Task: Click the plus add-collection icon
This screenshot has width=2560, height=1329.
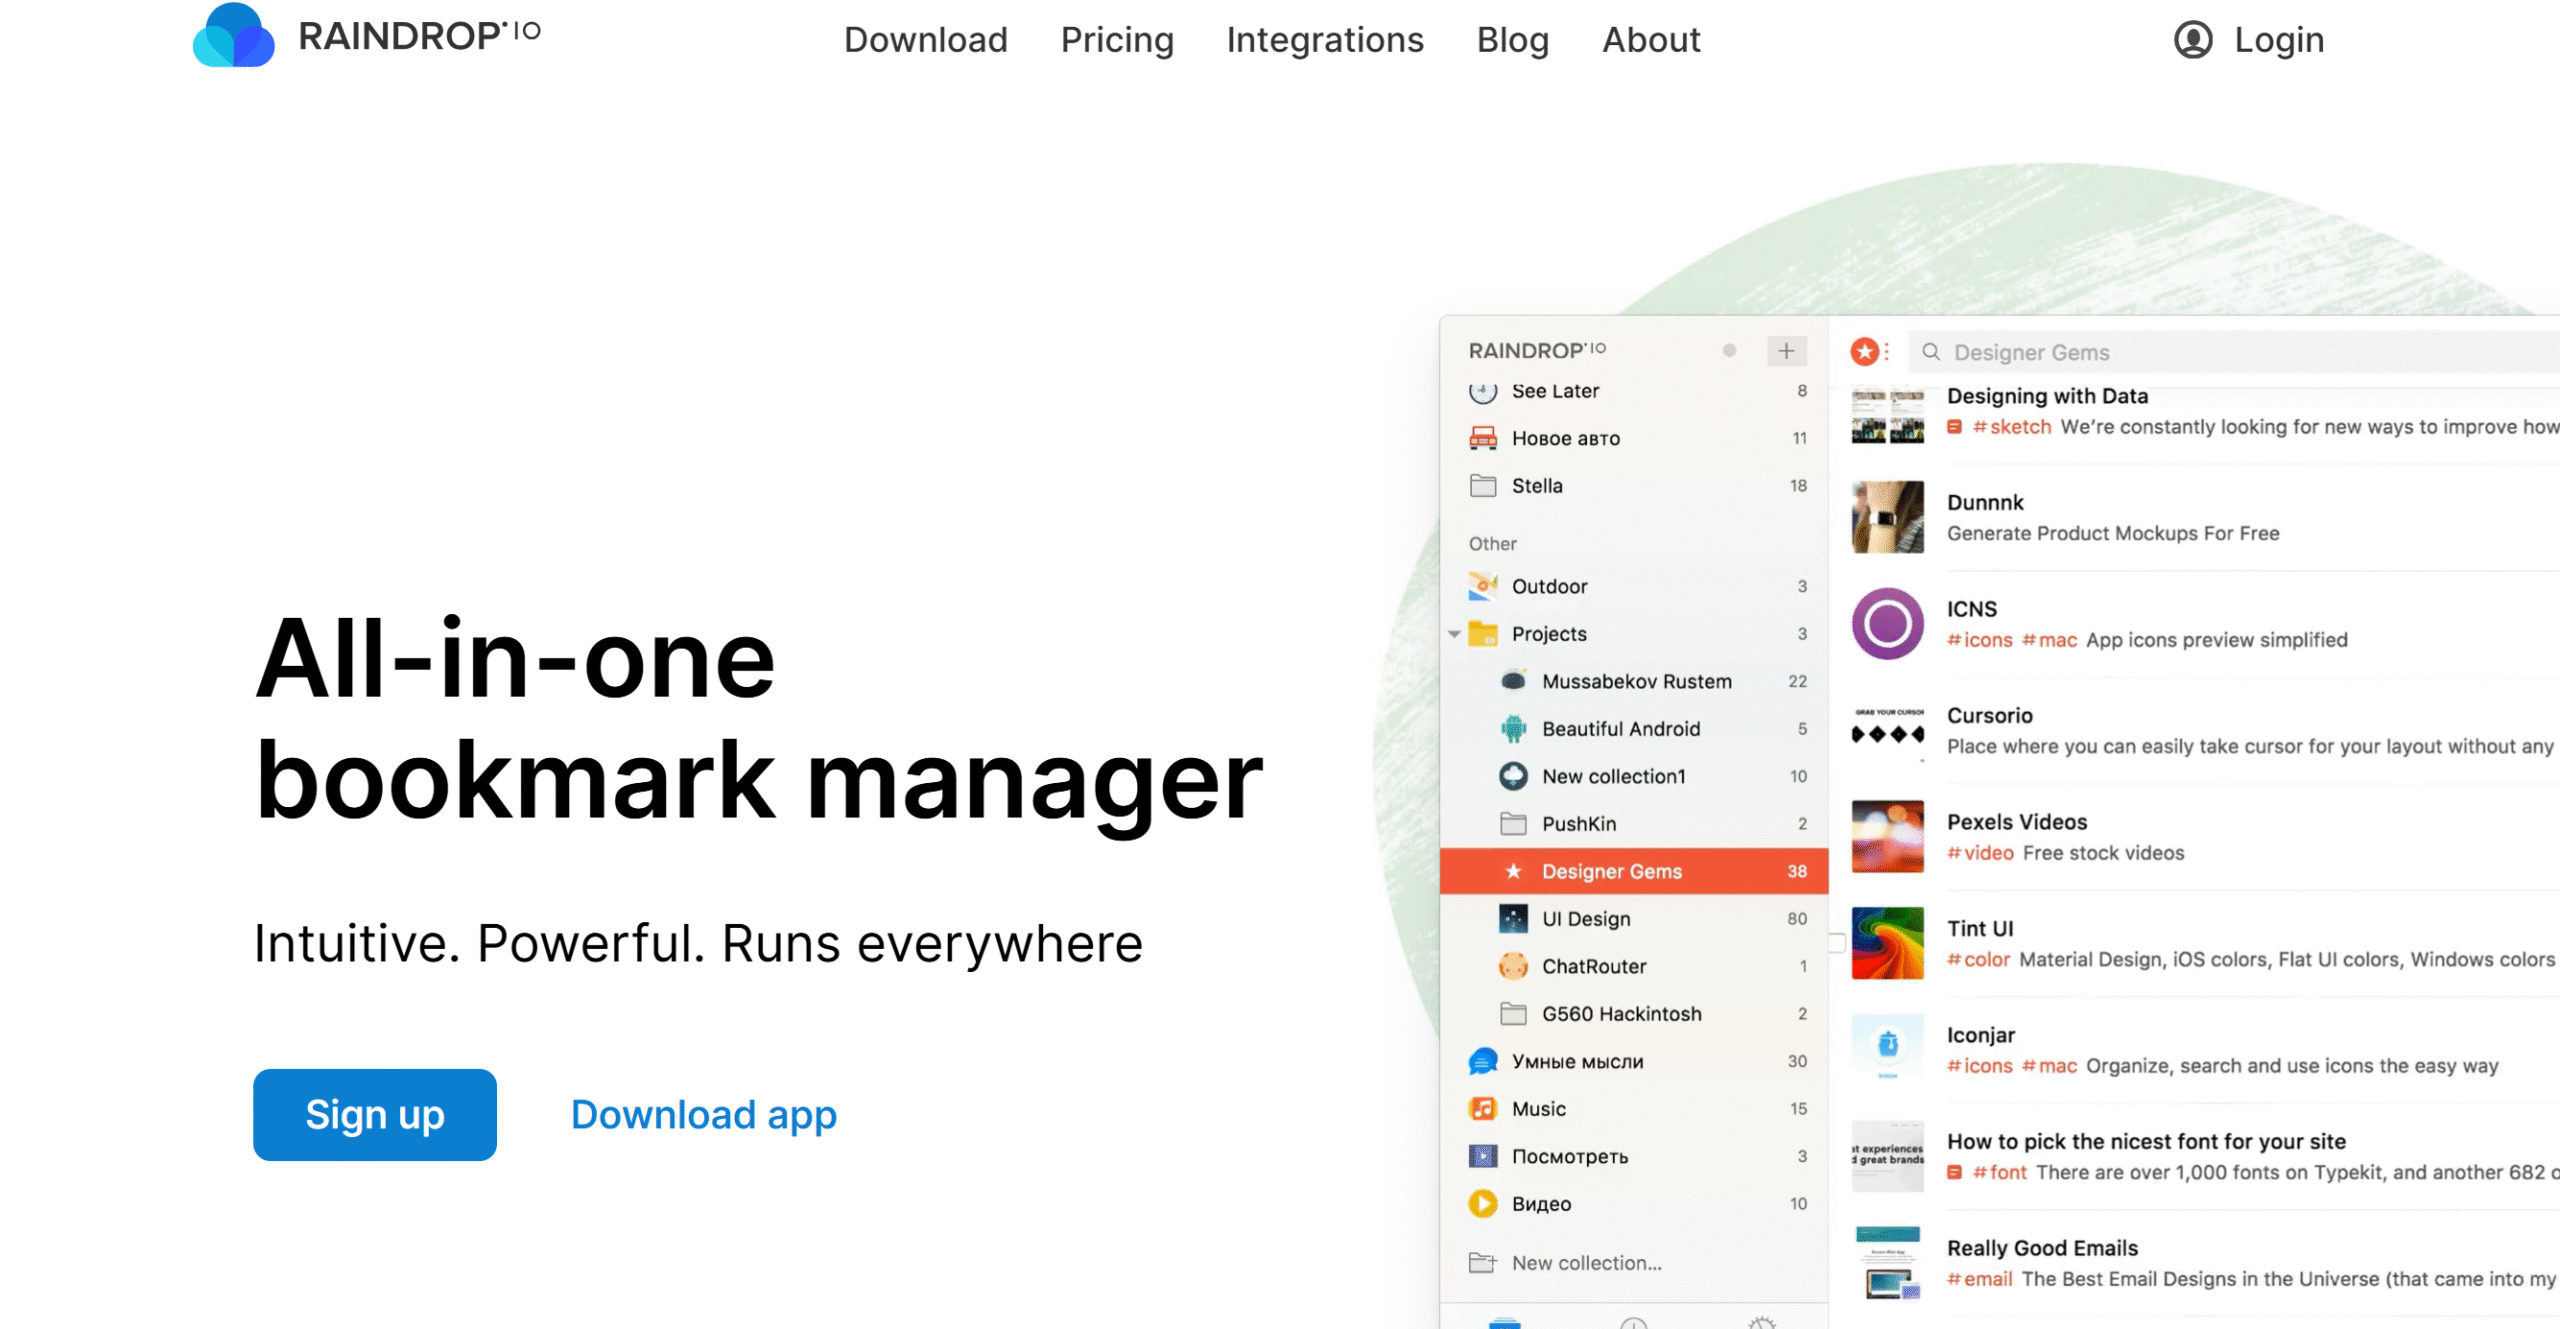Action: tap(1785, 351)
